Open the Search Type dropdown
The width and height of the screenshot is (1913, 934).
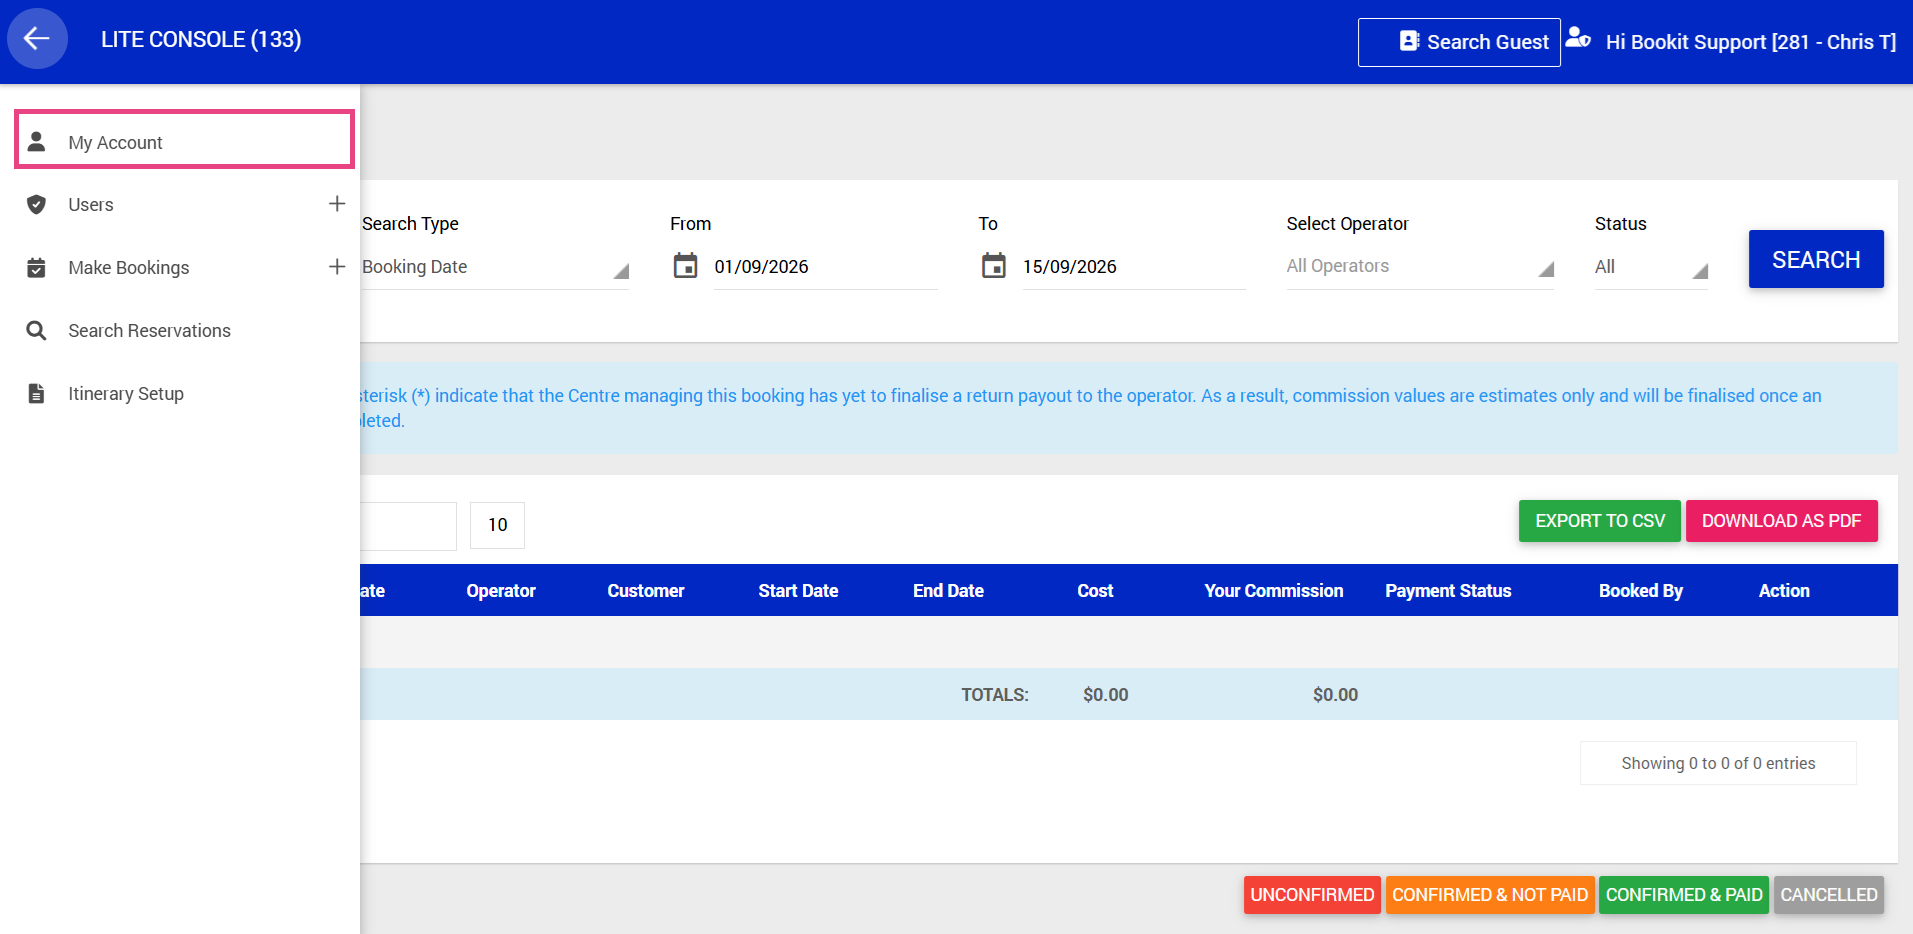[495, 267]
